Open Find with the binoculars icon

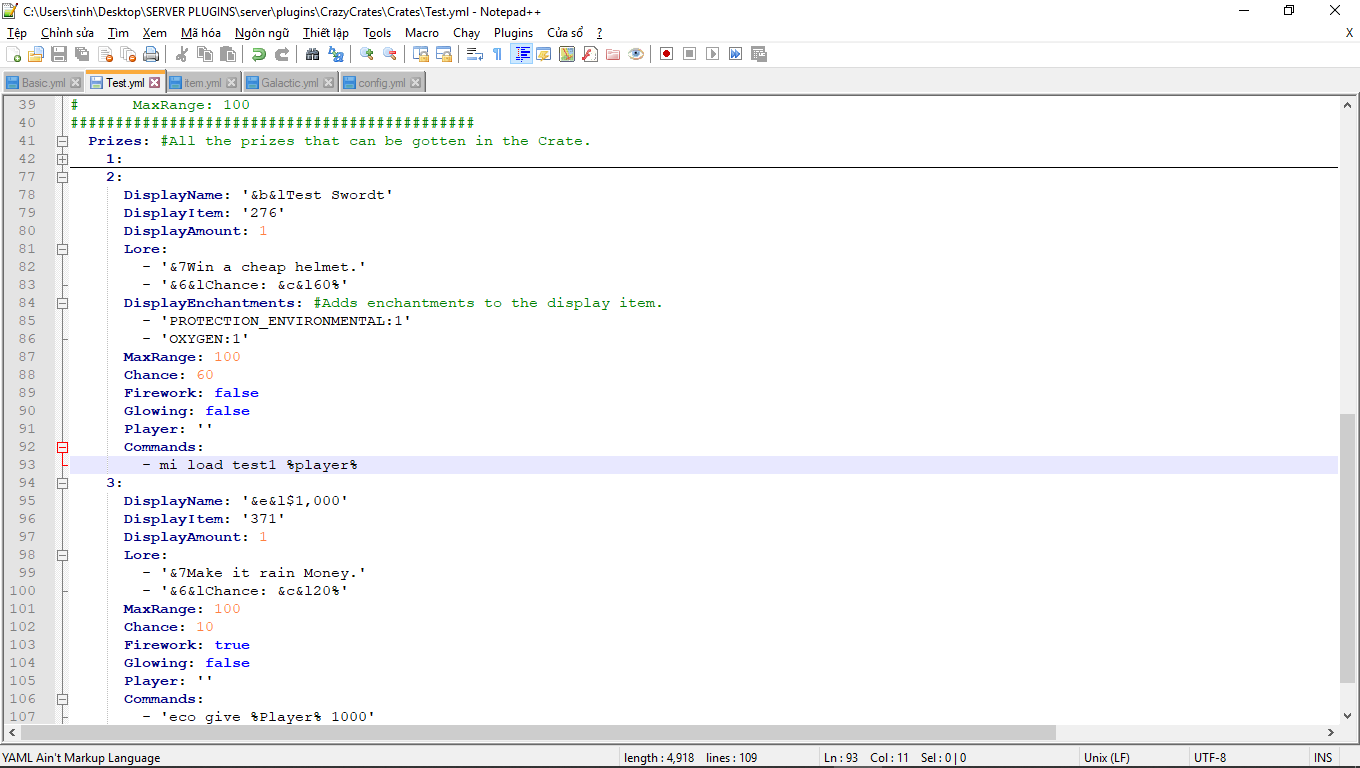click(313, 54)
